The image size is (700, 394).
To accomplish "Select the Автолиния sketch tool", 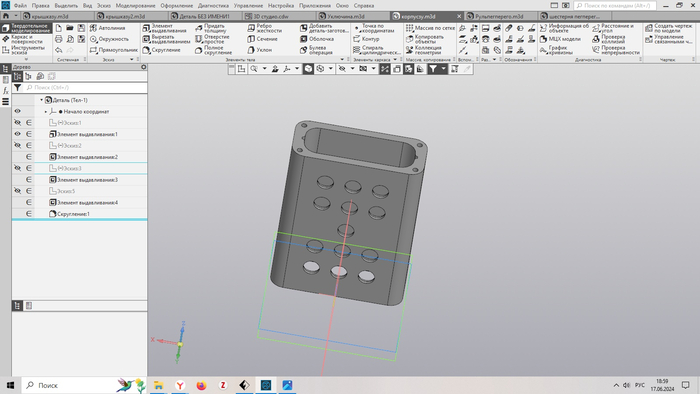I will coord(108,28).
